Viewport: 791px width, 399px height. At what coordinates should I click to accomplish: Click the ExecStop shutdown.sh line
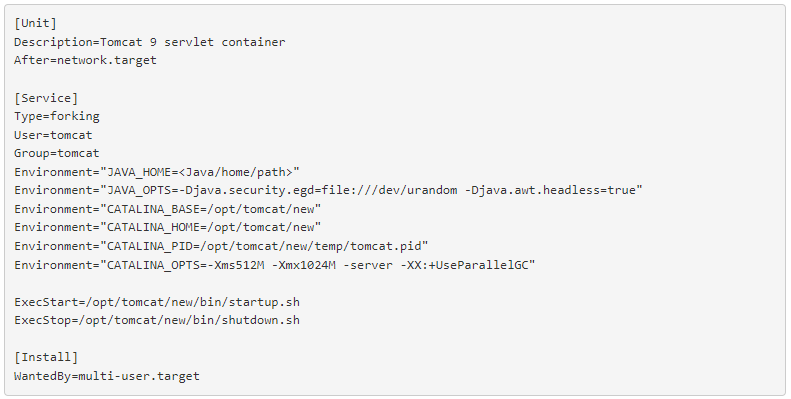pyautogui.click(x=157, y=320)
